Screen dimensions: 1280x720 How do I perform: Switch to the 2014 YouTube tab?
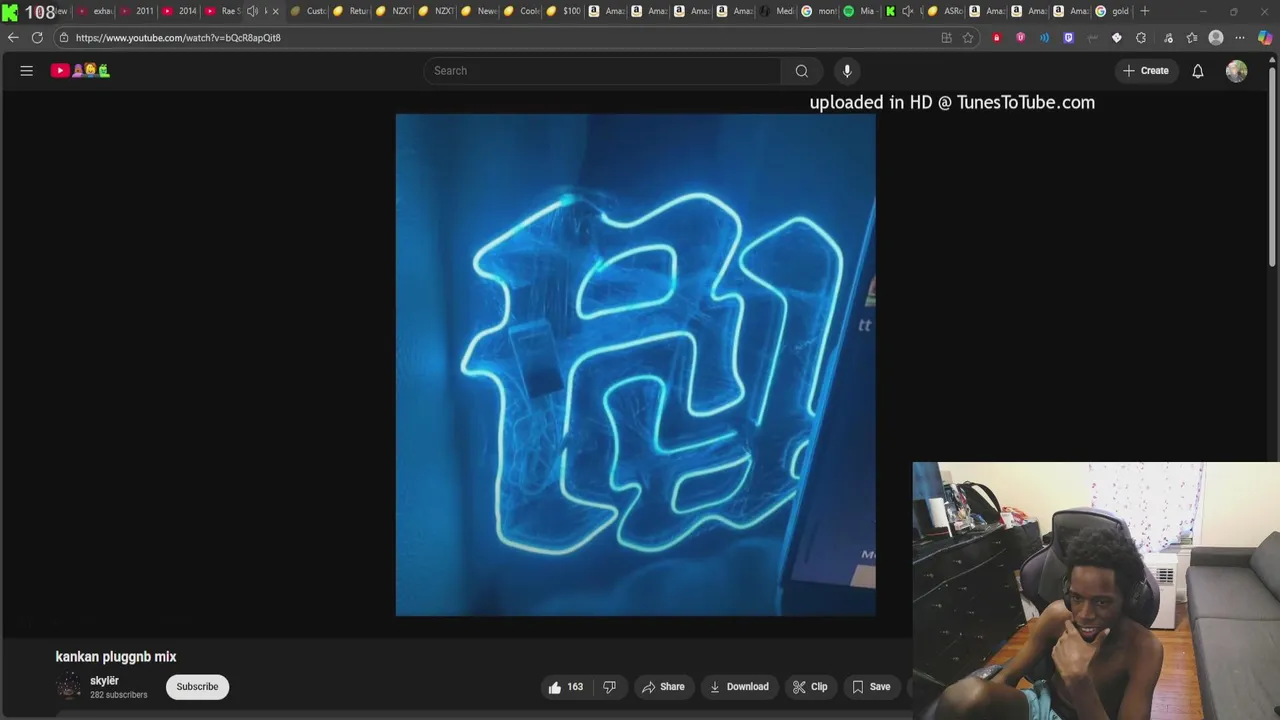pyautogui.click(x=181, y=11)
